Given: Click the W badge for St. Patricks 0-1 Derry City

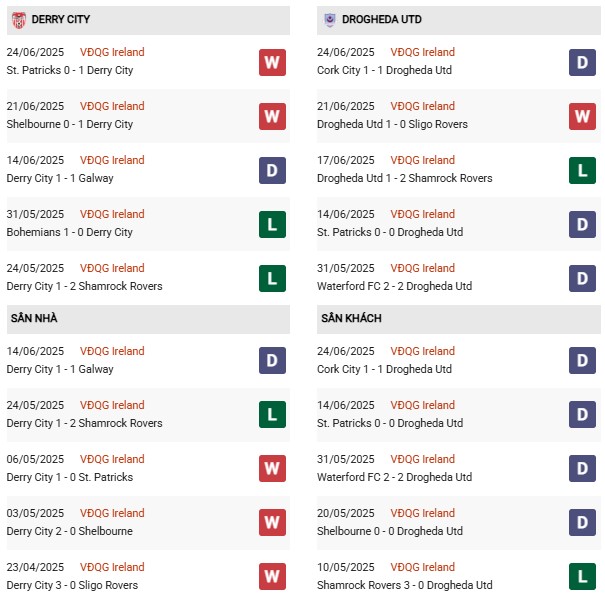Looking at the screenshot, I should tap(272, 62).
